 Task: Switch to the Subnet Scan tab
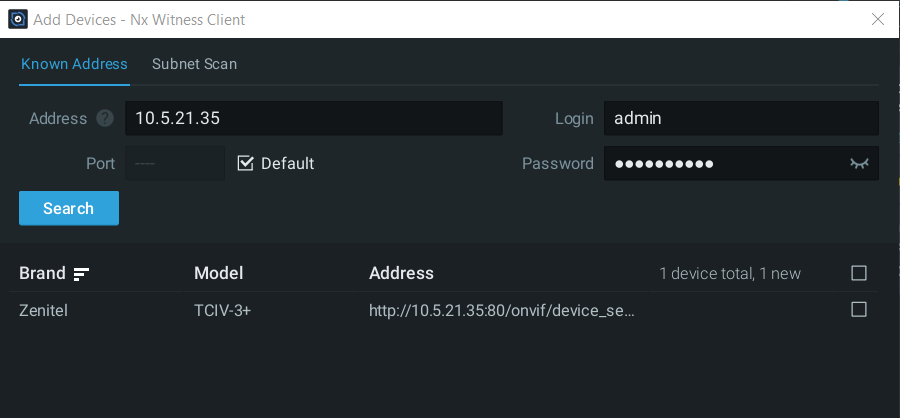click(x=194, y=64)
